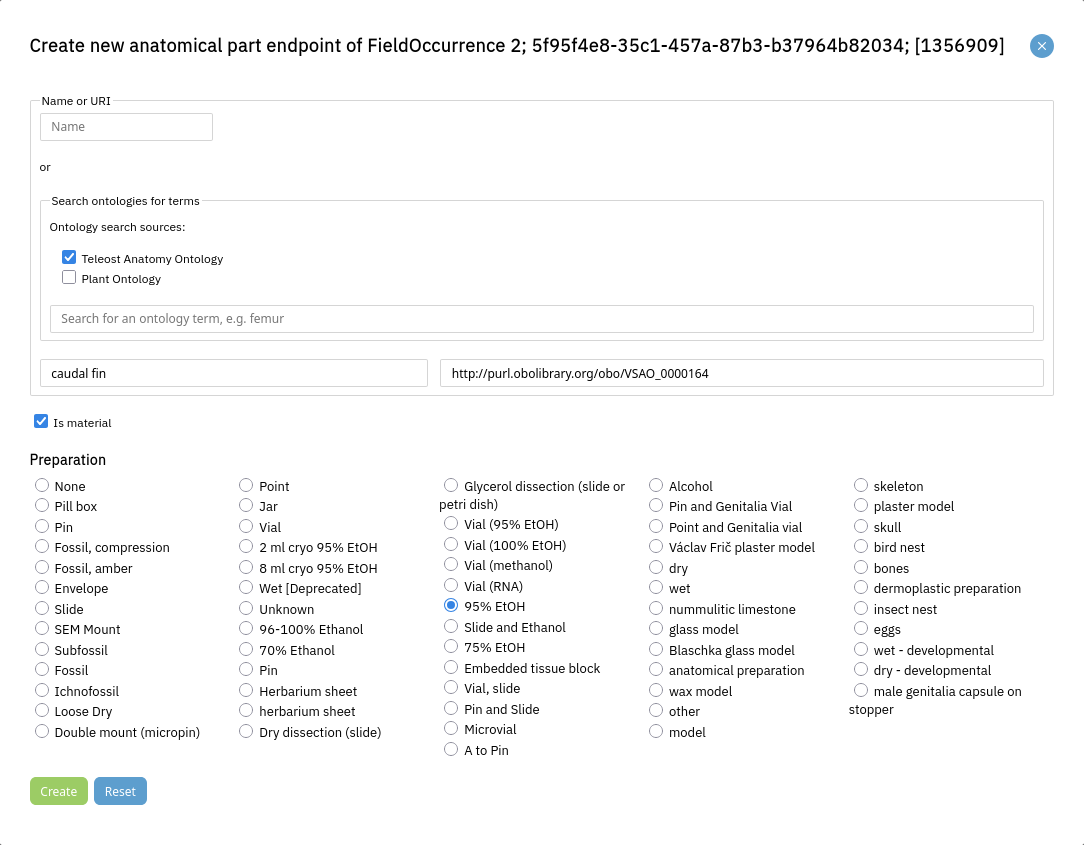This screenshot has width=1084, height=845.
Task: Focus the ontology term search box
Action: coord(541,319)
